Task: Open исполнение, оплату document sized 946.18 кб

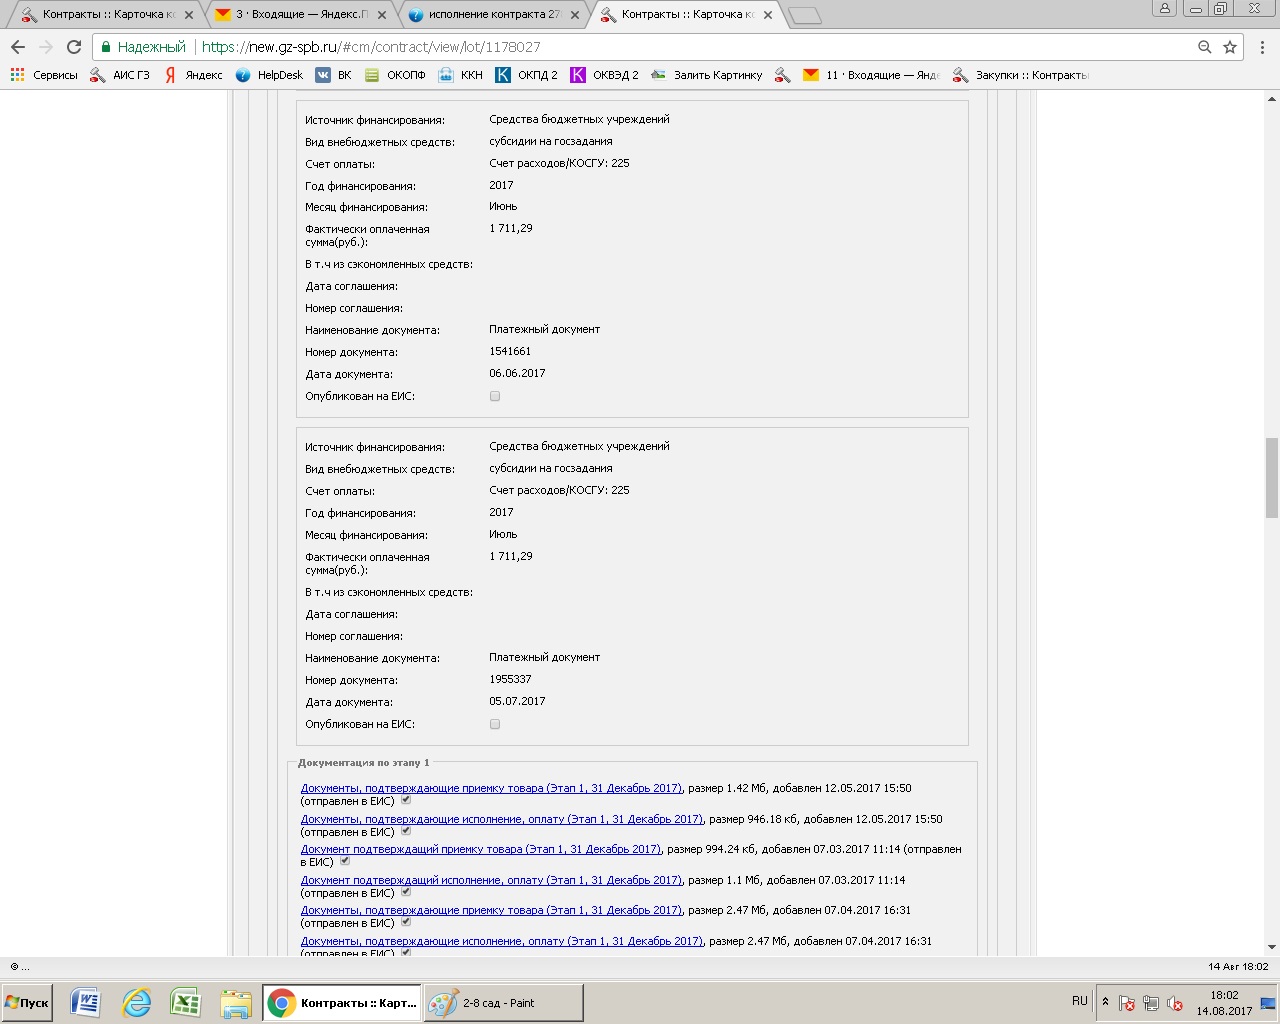Action: coord(502,819)
